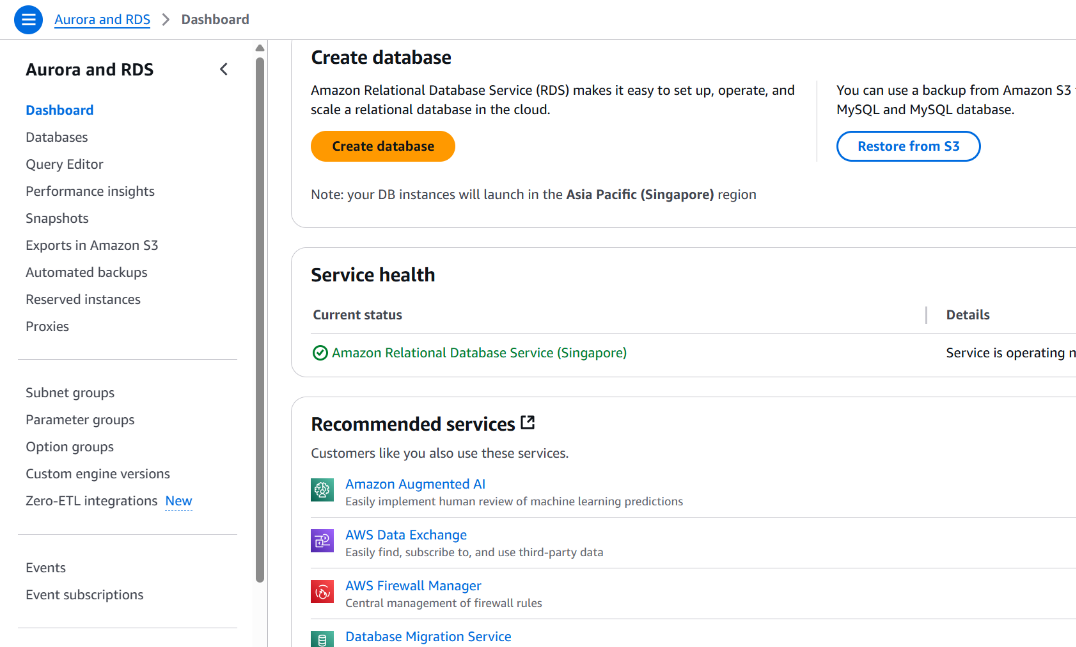Click the Database Migration Service icon
The image size is (1076, 647).
pos(323,639)
